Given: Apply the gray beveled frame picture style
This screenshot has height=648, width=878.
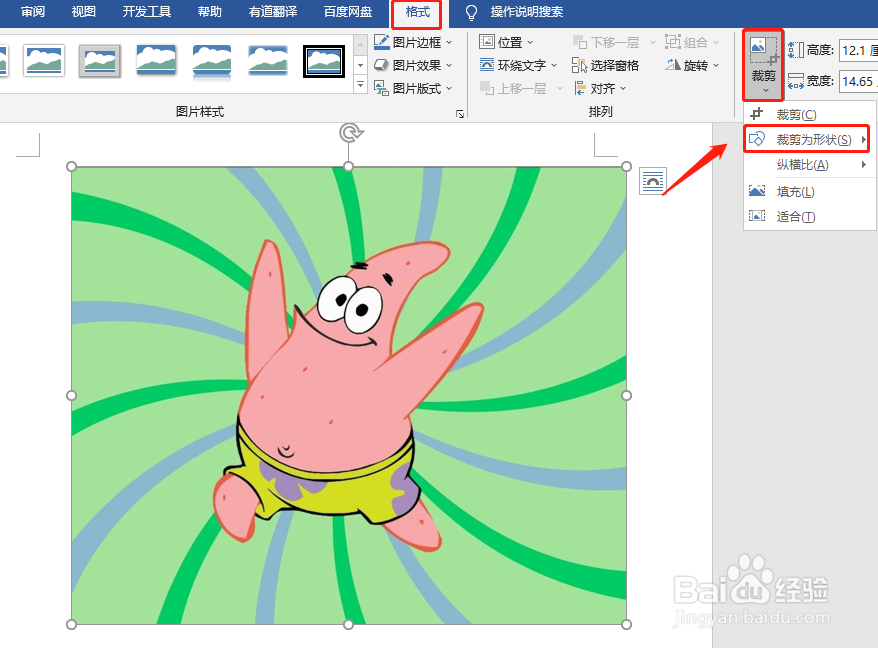Looking at the screenshot, I should coord(100,60).
